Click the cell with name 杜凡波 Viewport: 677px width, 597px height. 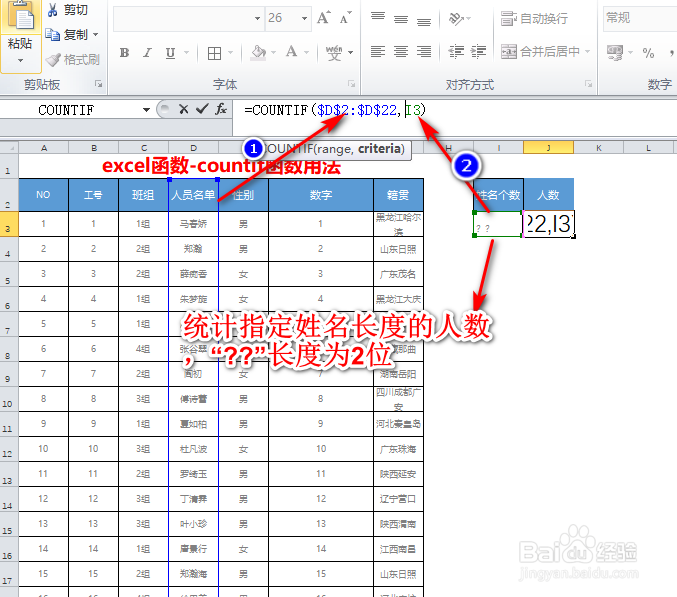click(193, 449)
